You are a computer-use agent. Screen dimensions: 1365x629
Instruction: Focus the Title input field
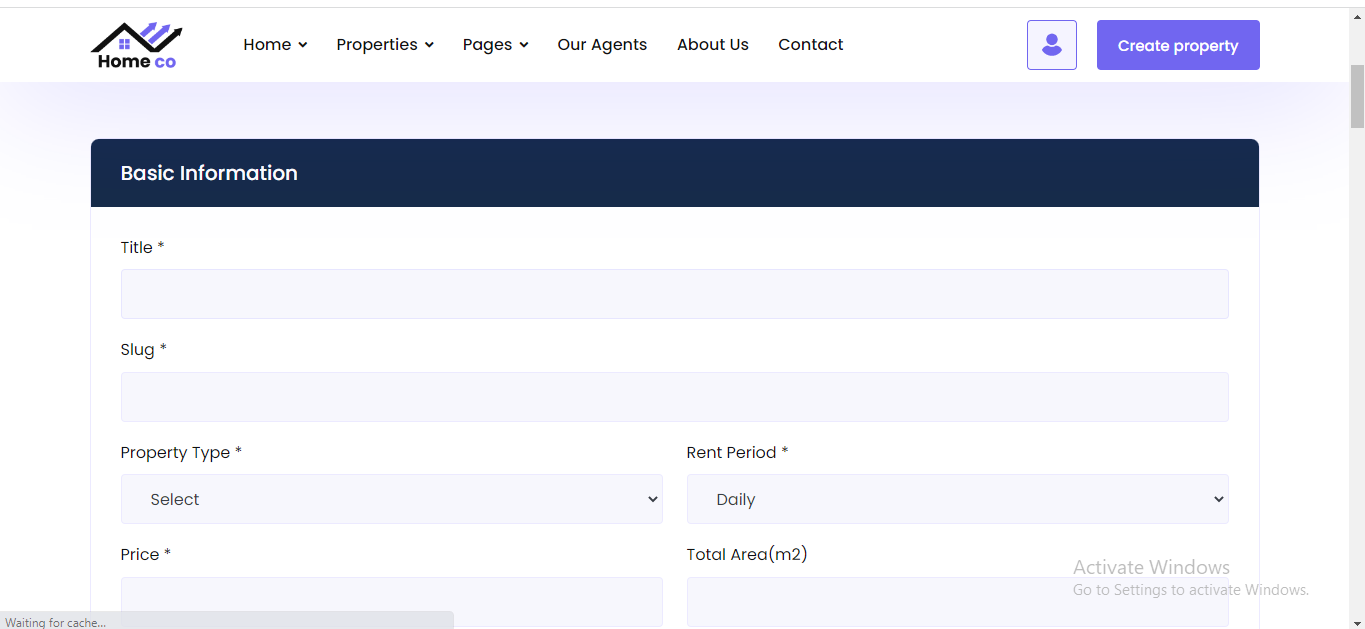674,294
